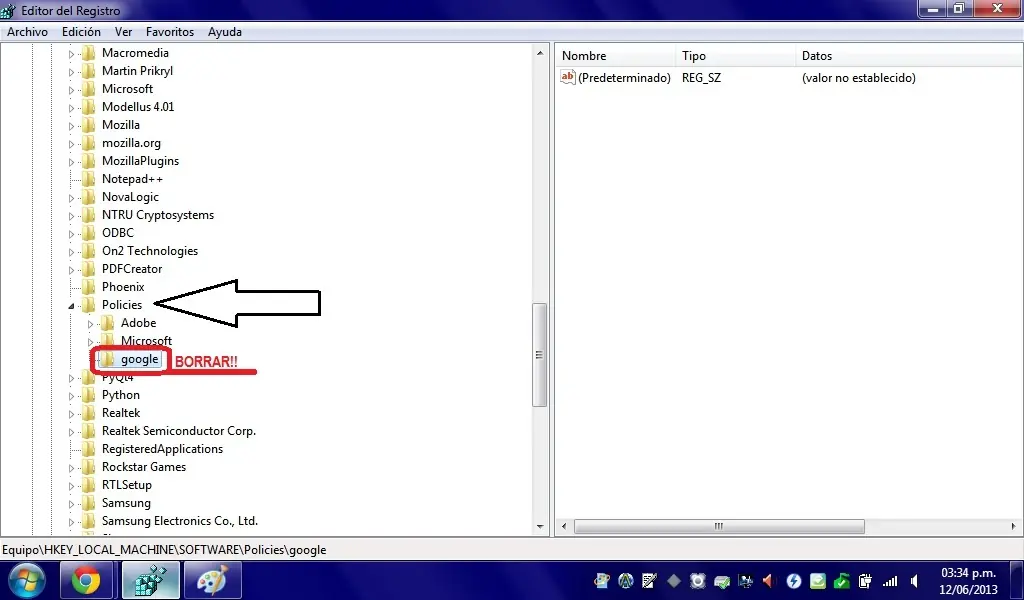Expand the Martin Prikryl key
Image resolution: width=1024 pixels, height=600 pixels.
point(71,71)
